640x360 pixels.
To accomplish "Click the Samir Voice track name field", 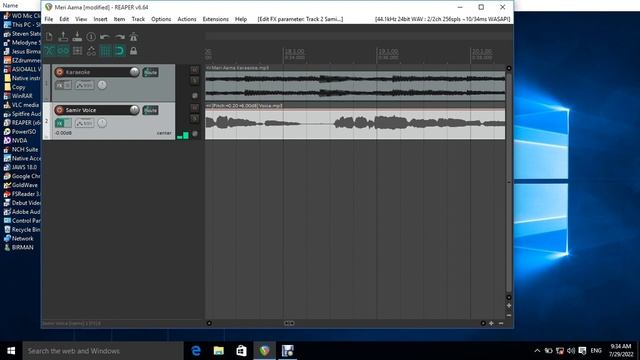I will [x=96, y=110].
